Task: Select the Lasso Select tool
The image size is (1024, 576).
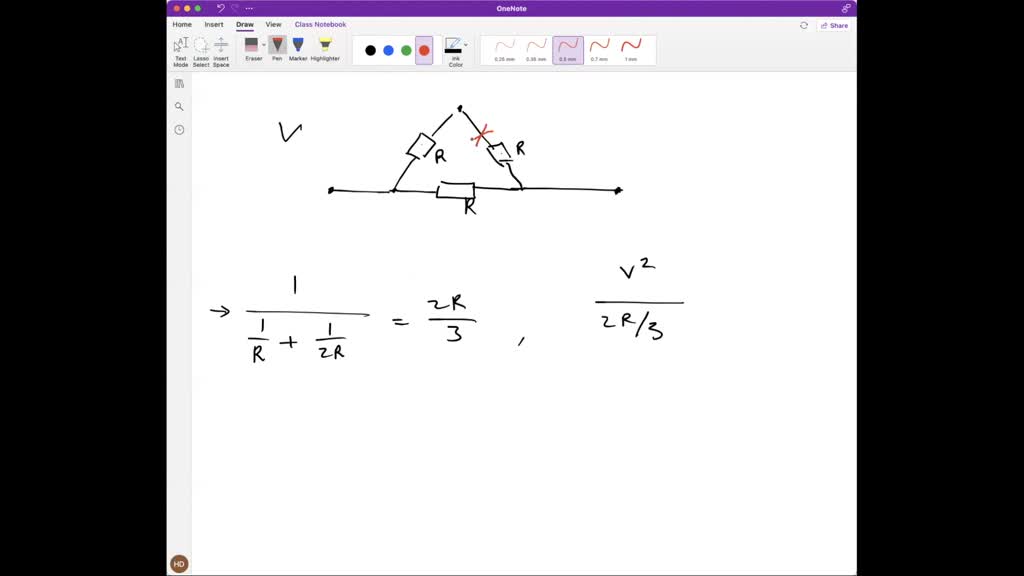Action: (x=201, y=44)
